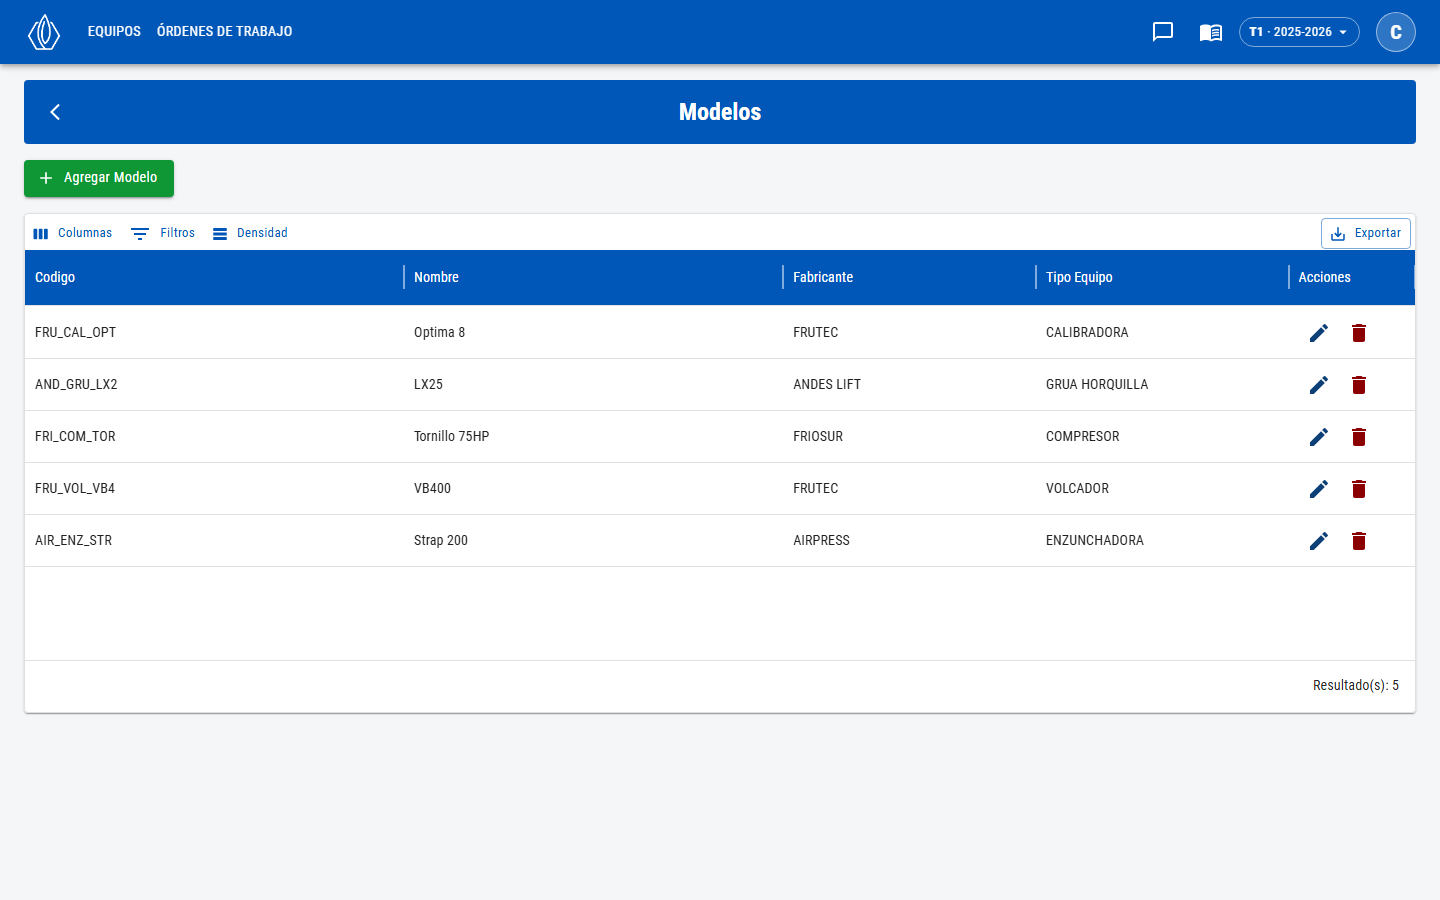Open the EQUIPOS menu

pos(114,32)
